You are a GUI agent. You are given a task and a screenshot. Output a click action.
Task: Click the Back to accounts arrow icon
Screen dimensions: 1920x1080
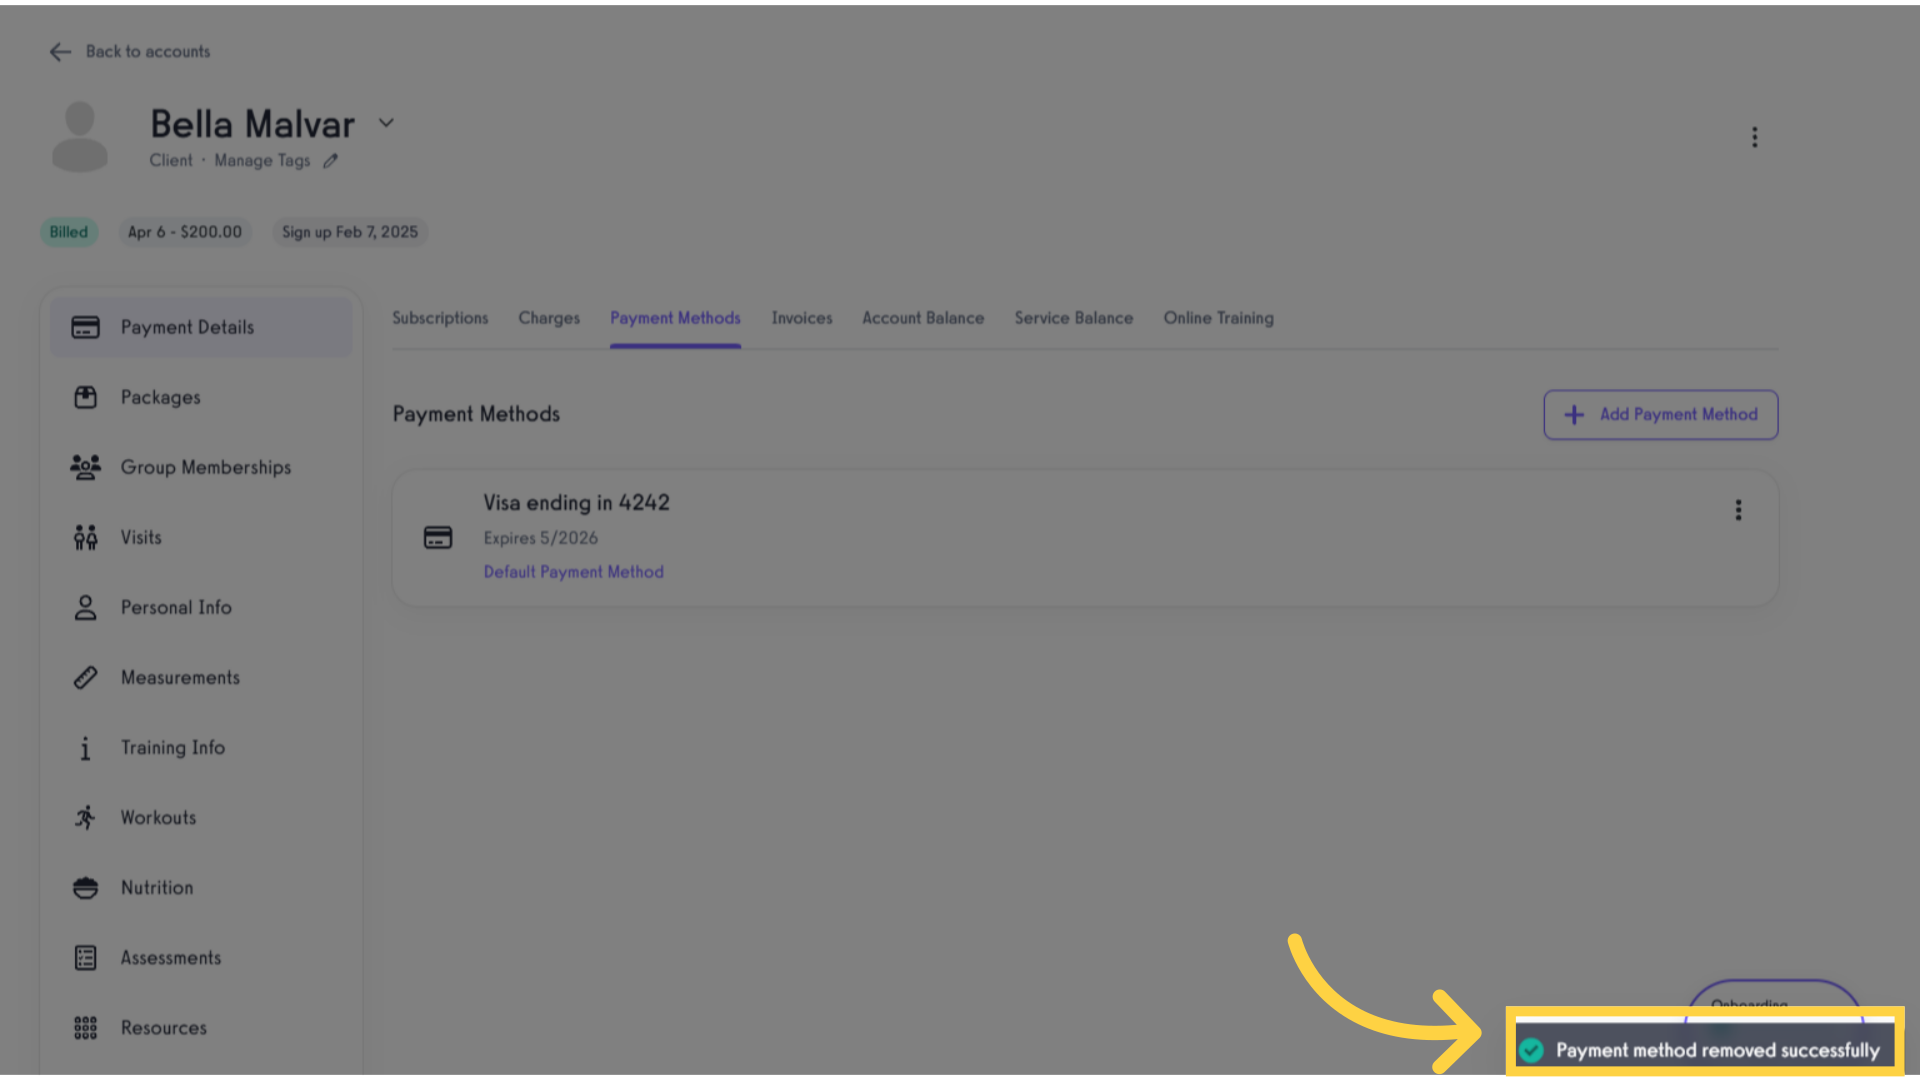point(60,52)
